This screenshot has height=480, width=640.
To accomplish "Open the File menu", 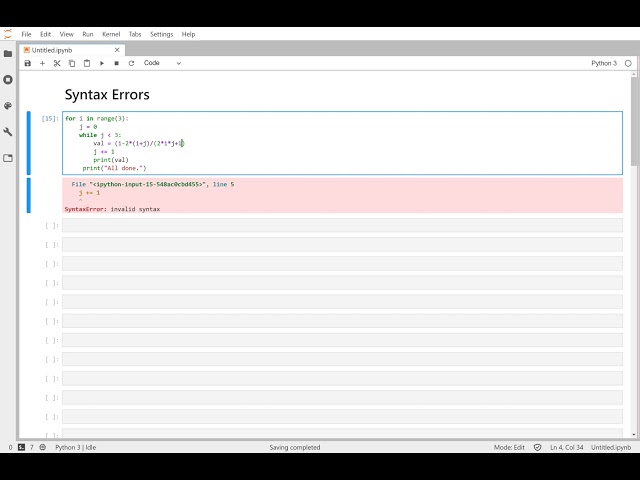I will pyautogui.click(x=27, y=34).
